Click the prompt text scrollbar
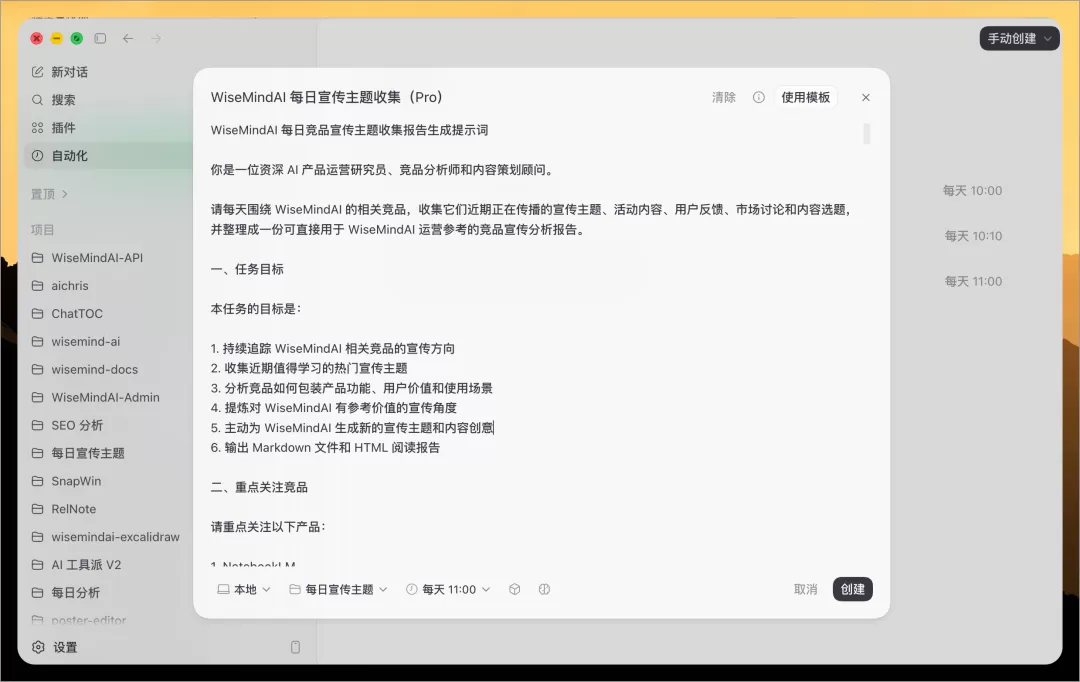Screen dimensions: 1080x682 coord(866,134)
